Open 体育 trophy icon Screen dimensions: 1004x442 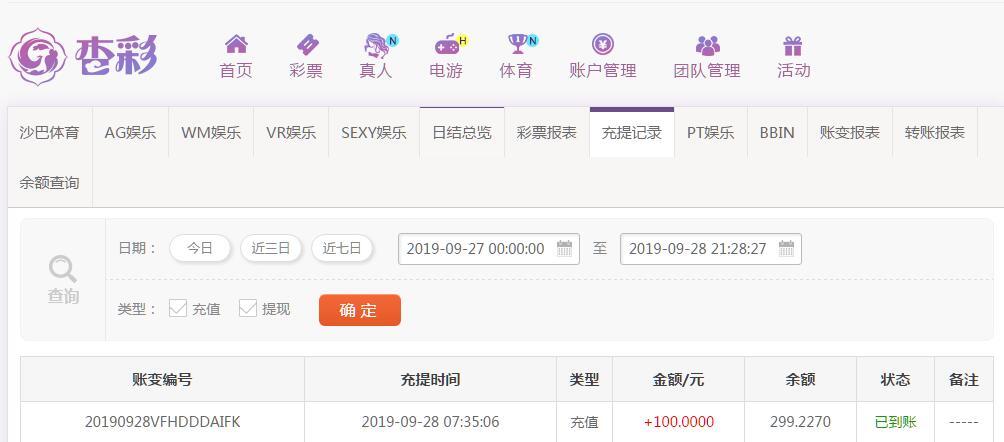tap(519, 44)
